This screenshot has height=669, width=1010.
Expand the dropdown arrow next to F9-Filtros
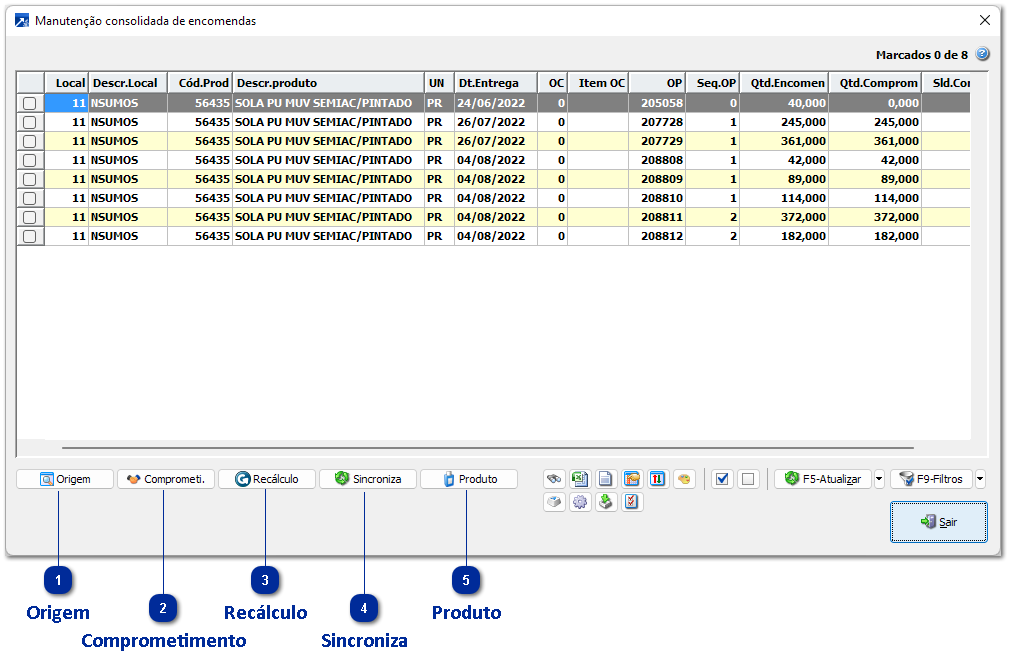[980, 479]
